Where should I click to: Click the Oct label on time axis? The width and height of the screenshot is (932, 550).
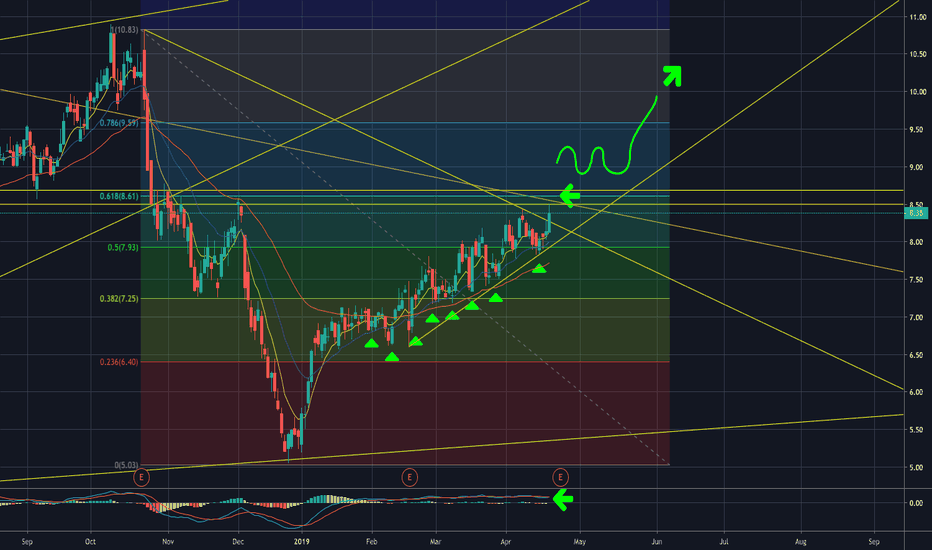pos(90,542)
